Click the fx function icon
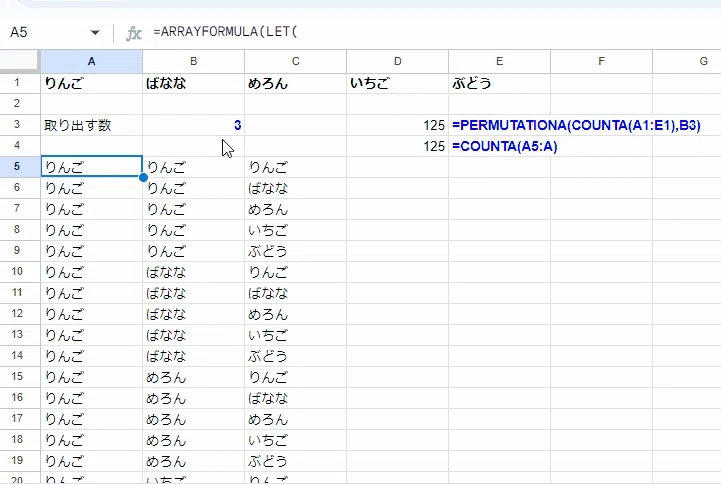721x484 pixels. 133,33
